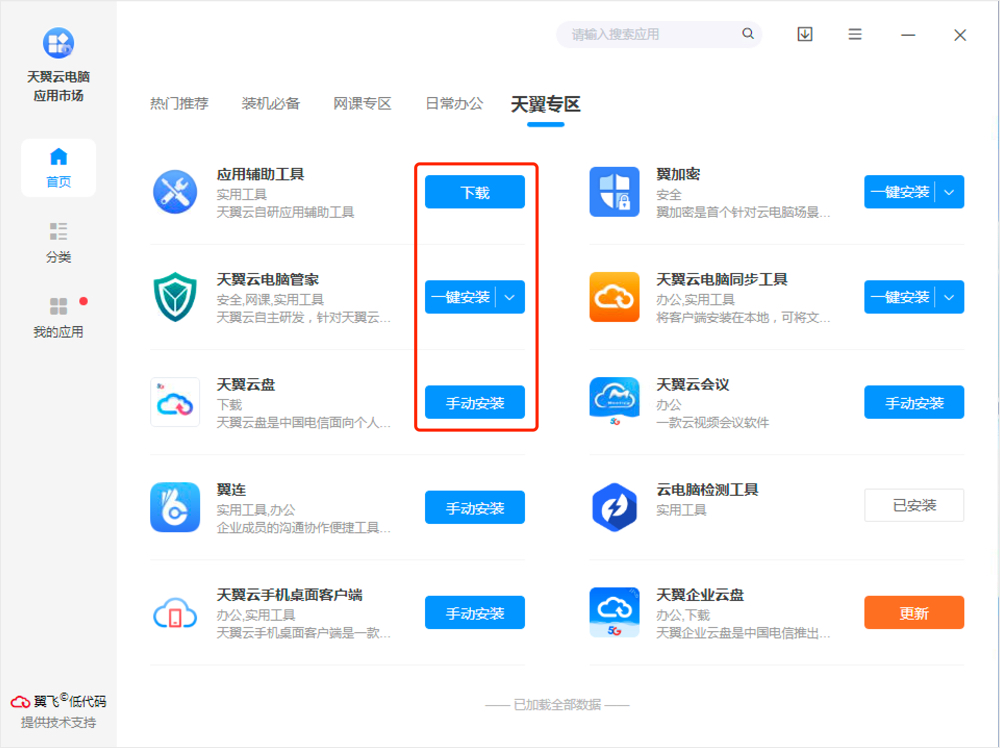1000x748 pixels.
Task: Close the app market window
Action: tap(960, 35)
